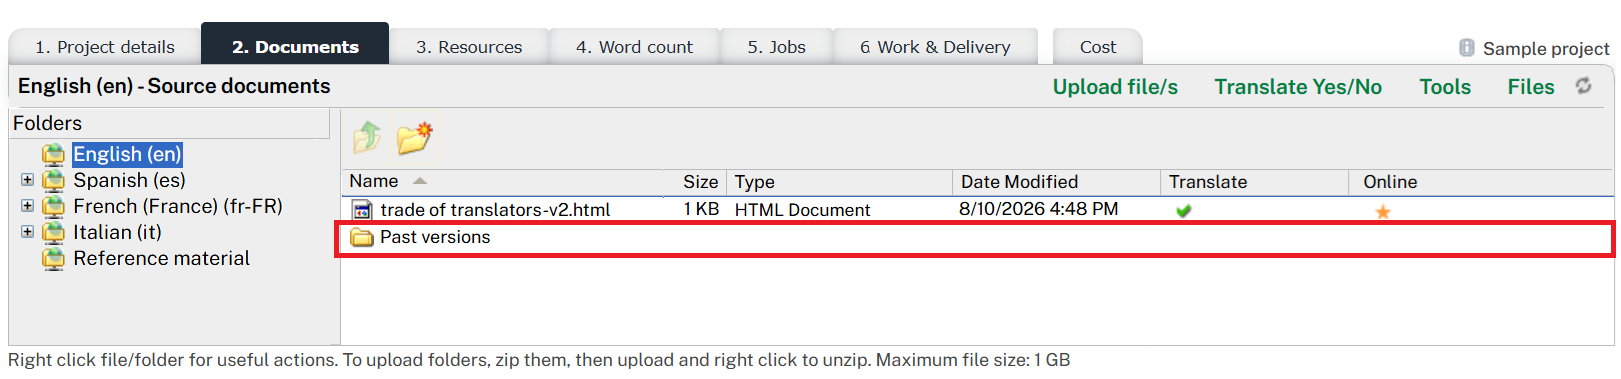Select Italian (it) in folder tree
This screenshot has width=1621, height=379.
pyautogui.click(x=117, y=232)
